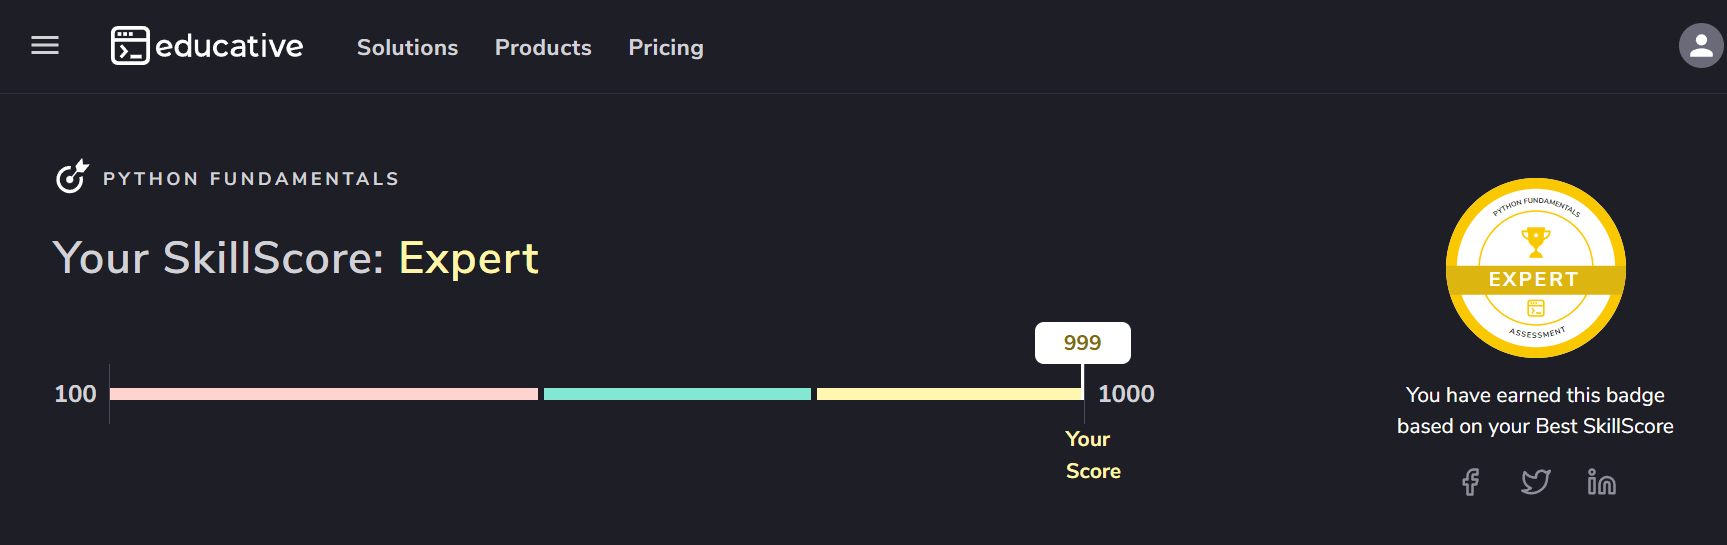Click the trophy icon in the badge

click(x=1535, y=241)
